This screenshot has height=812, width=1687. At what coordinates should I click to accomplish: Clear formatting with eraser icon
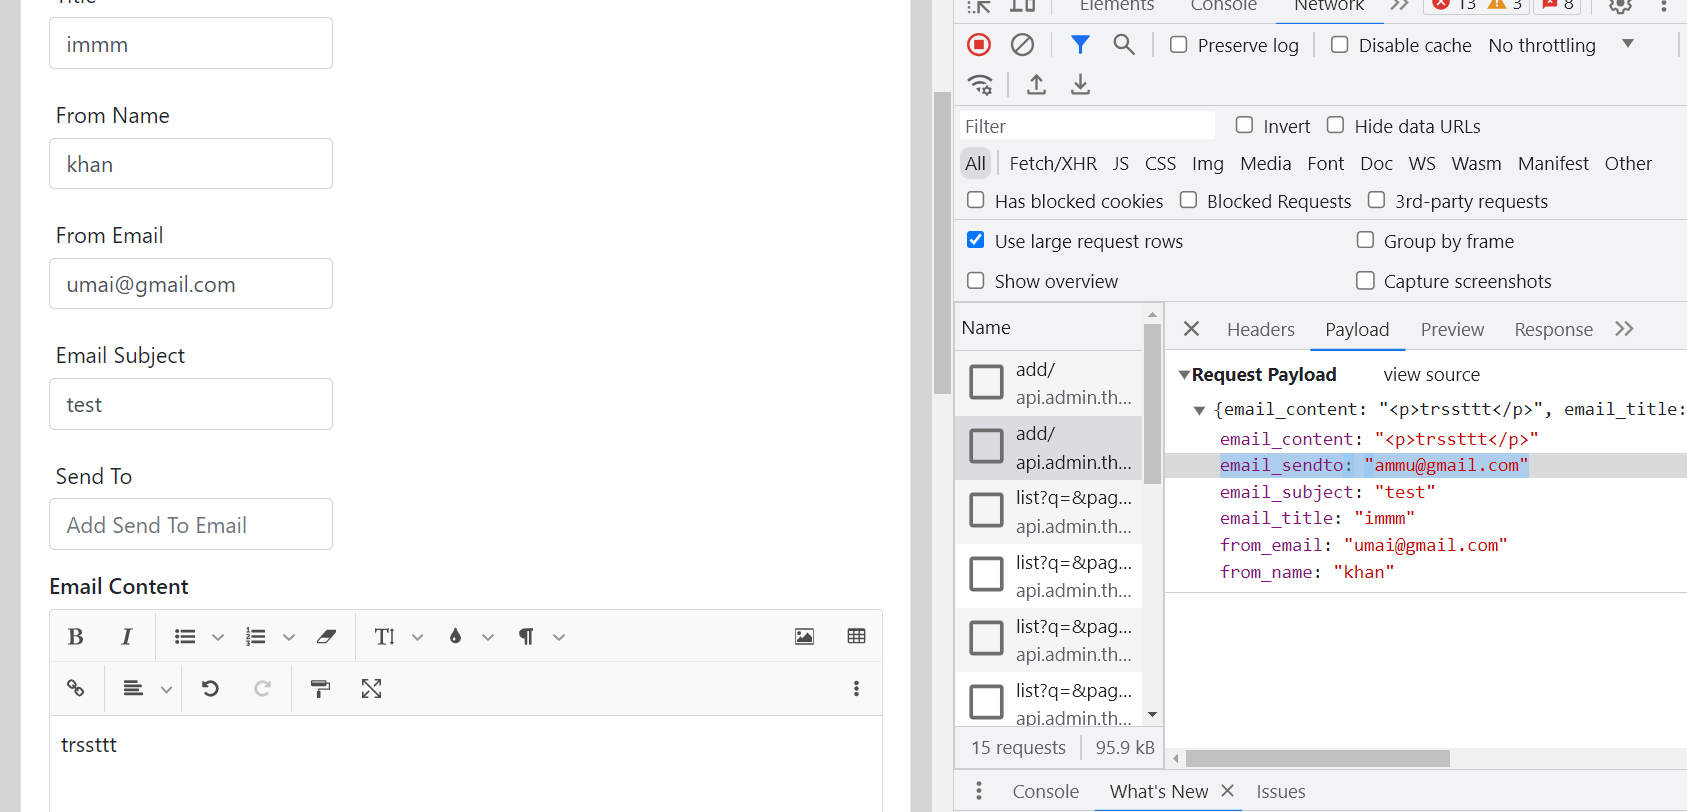(x=326, y=637)
